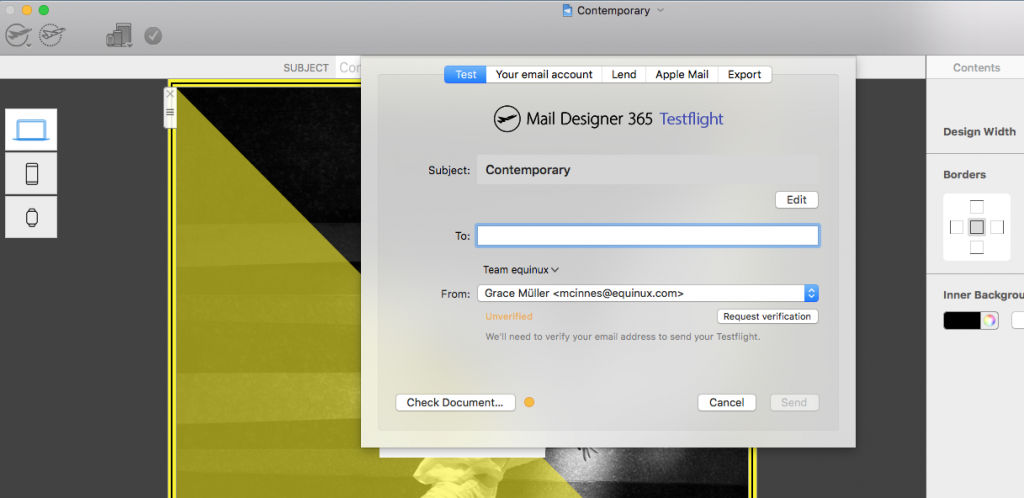Click the SUBJECT field in main window
1024x498 pixels.
pyautogui.click(x=349, y=67)
